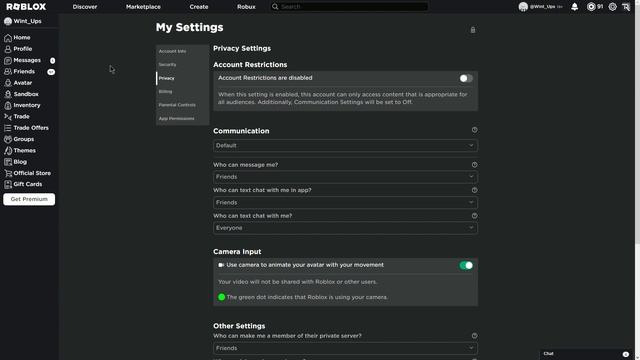Click the help icon next to Communication
Viewport: 640px width, 360px height.
click(474, 130)
